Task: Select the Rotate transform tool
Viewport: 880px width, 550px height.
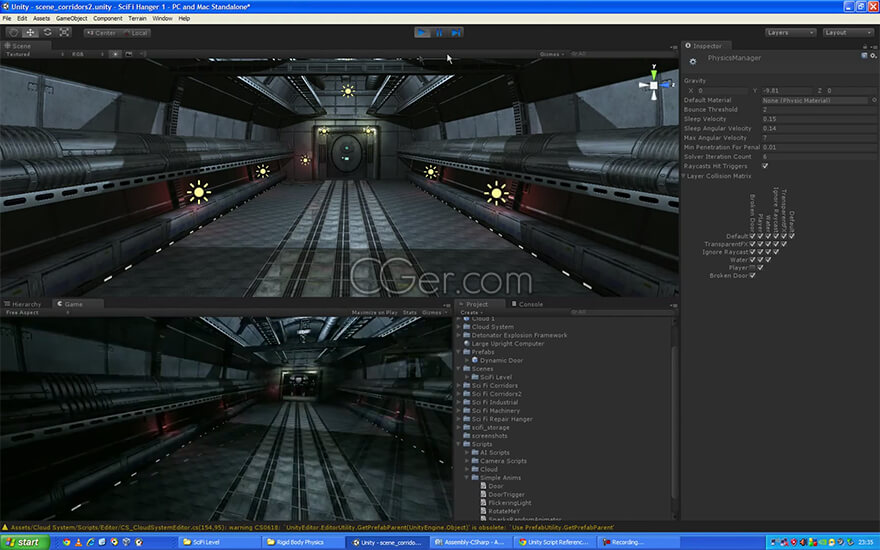Action: (x=48, y=33)
